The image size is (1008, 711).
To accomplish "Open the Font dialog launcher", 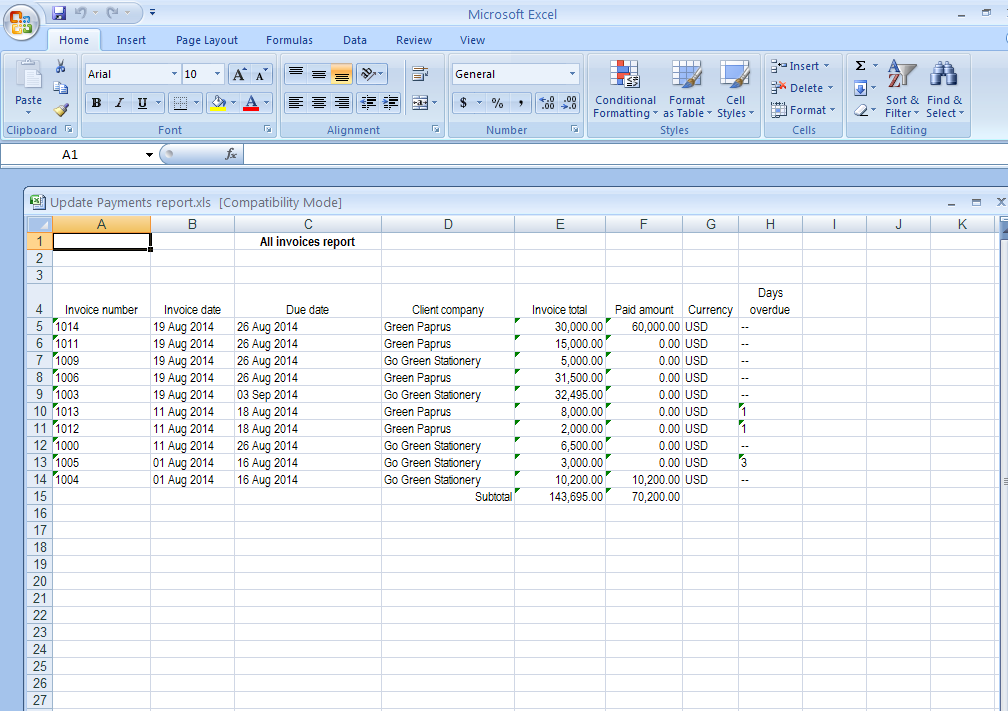I will (x=267, y=130).
